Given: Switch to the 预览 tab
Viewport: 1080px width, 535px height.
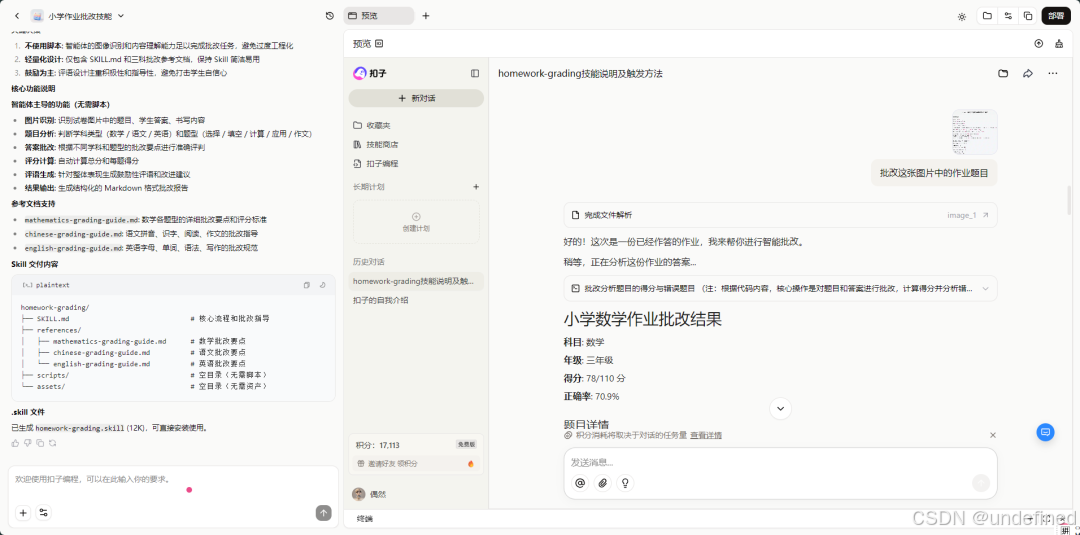Looking at the screenshot, I should (378, 16).
